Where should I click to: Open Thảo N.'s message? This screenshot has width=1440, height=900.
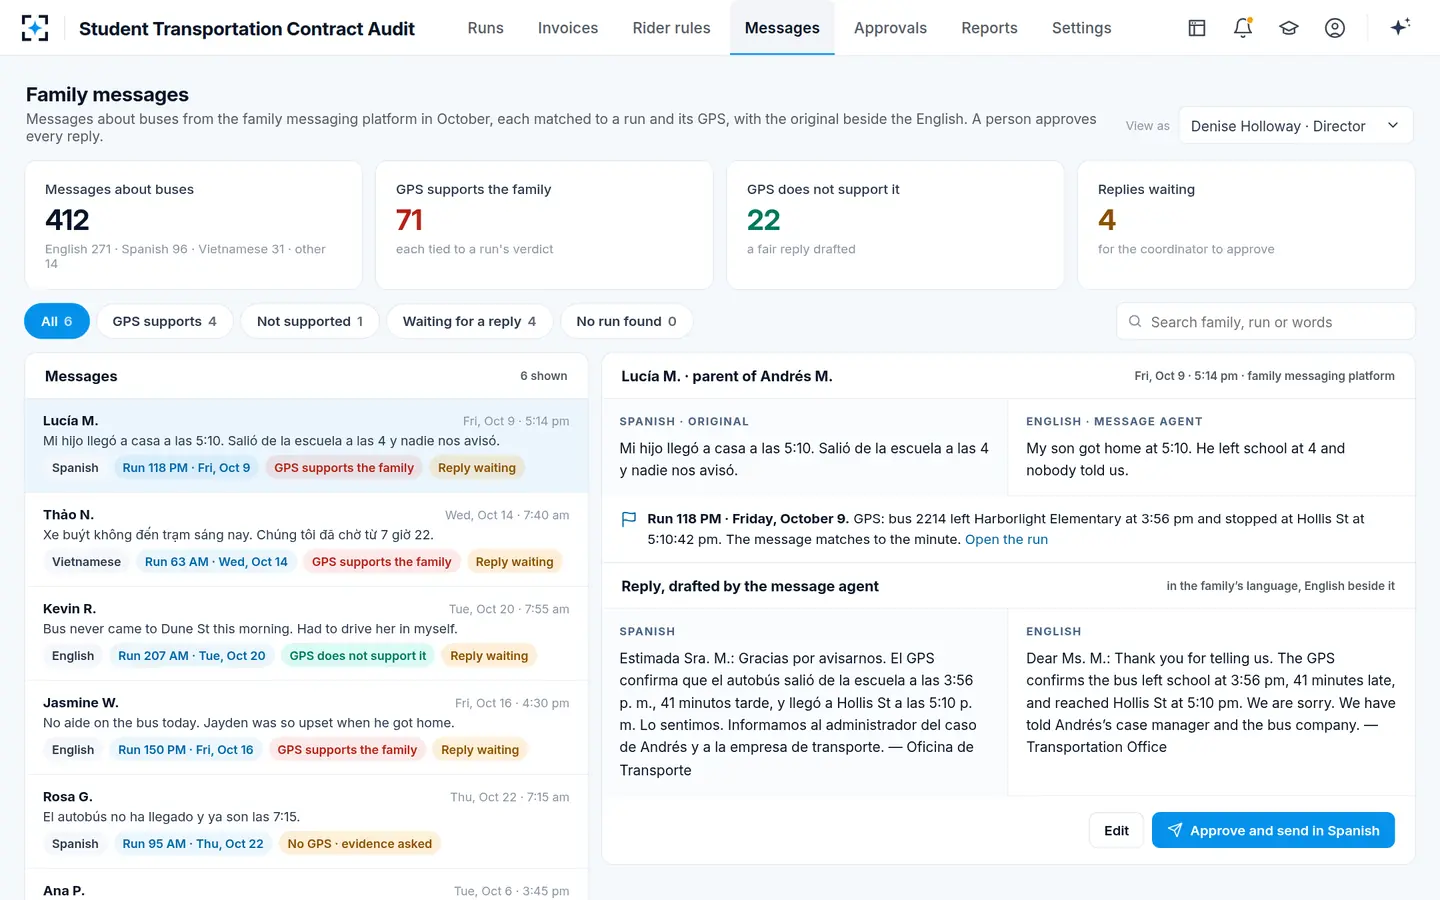pyautogui.click(x=306, y=541)
